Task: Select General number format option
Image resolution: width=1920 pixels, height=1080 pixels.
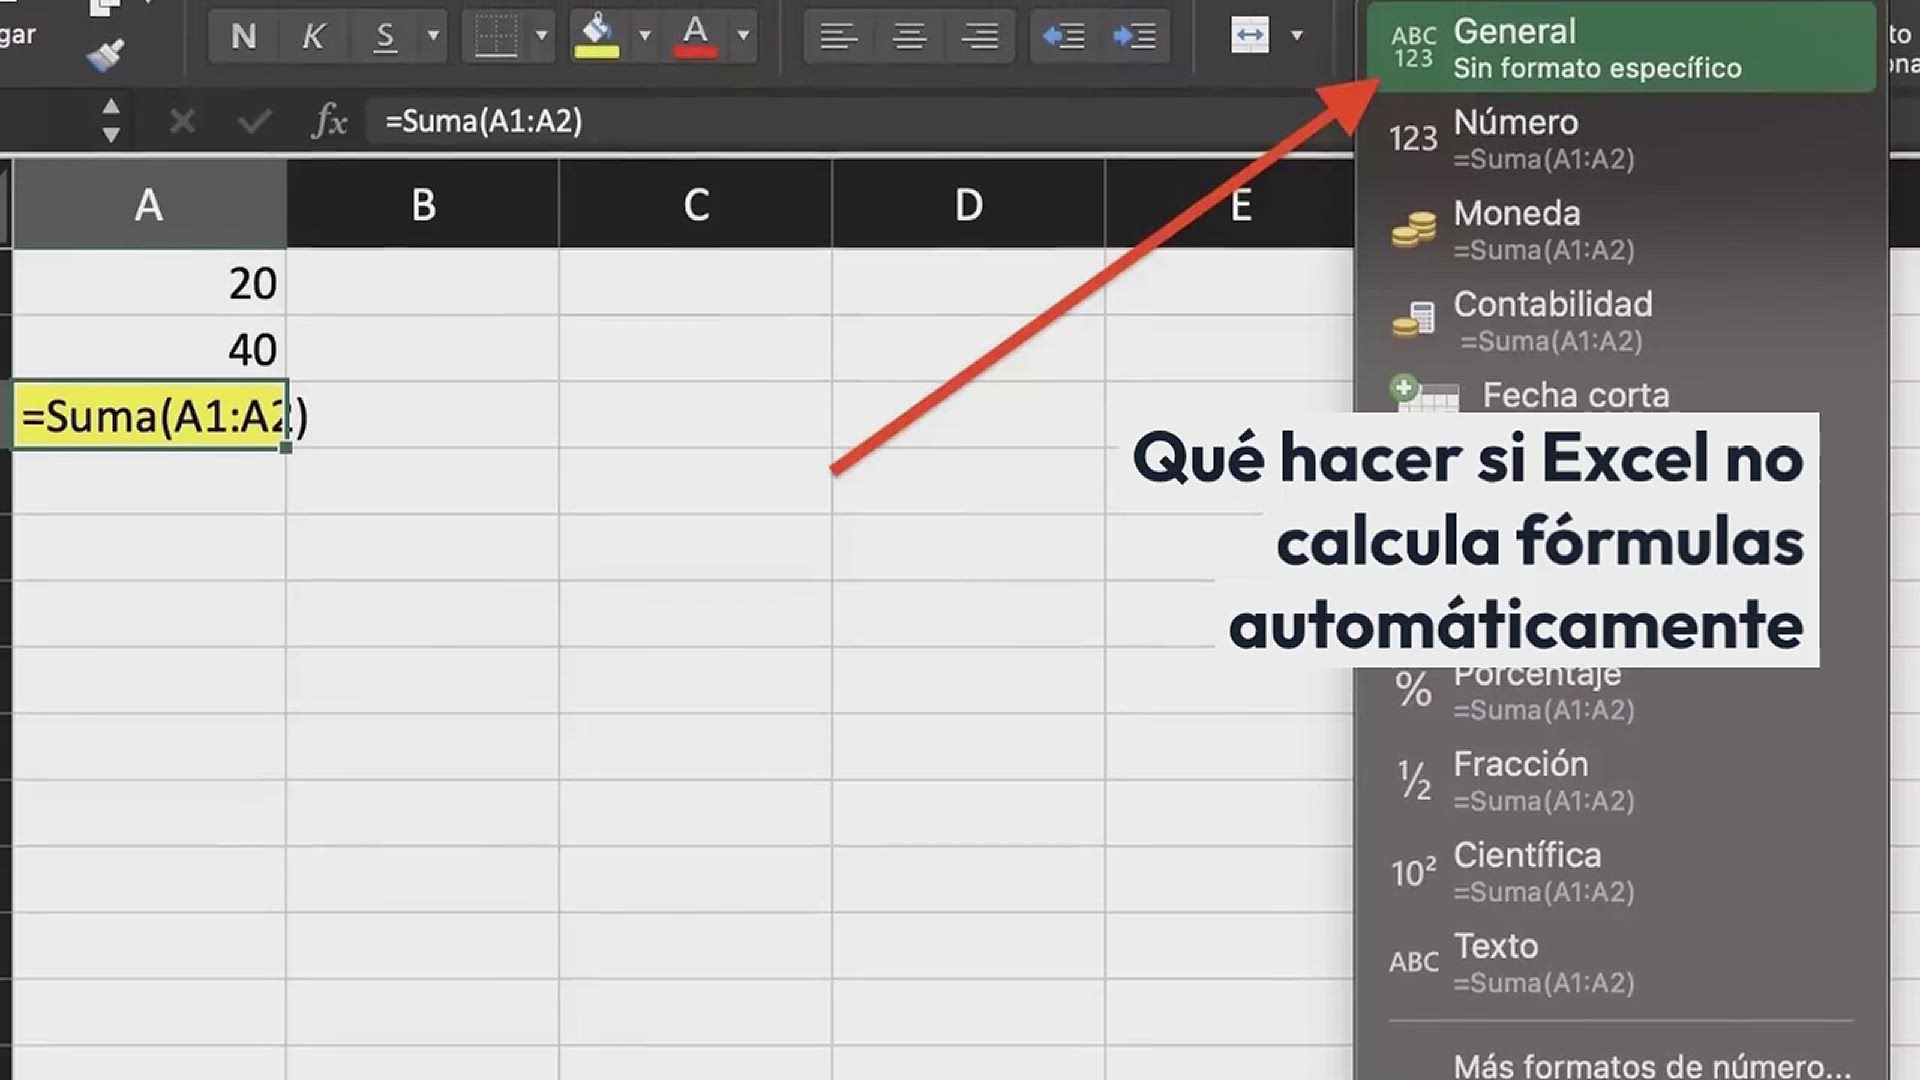Action: 1620,48
